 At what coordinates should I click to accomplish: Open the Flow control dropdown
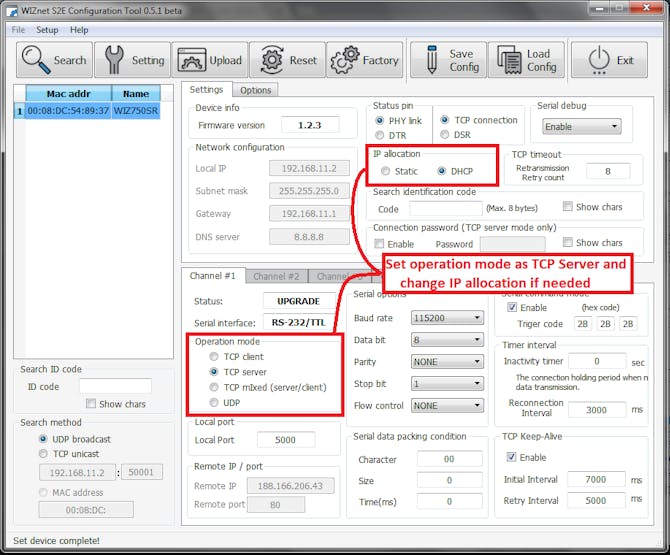coord(447,405)
